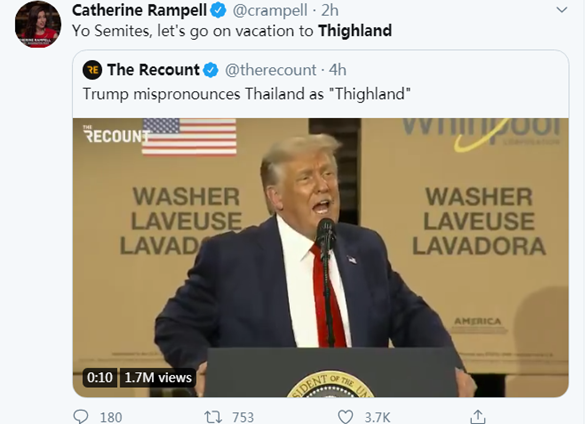
Task: Click the 1.7M views label
Action: [x=158, y=377]
